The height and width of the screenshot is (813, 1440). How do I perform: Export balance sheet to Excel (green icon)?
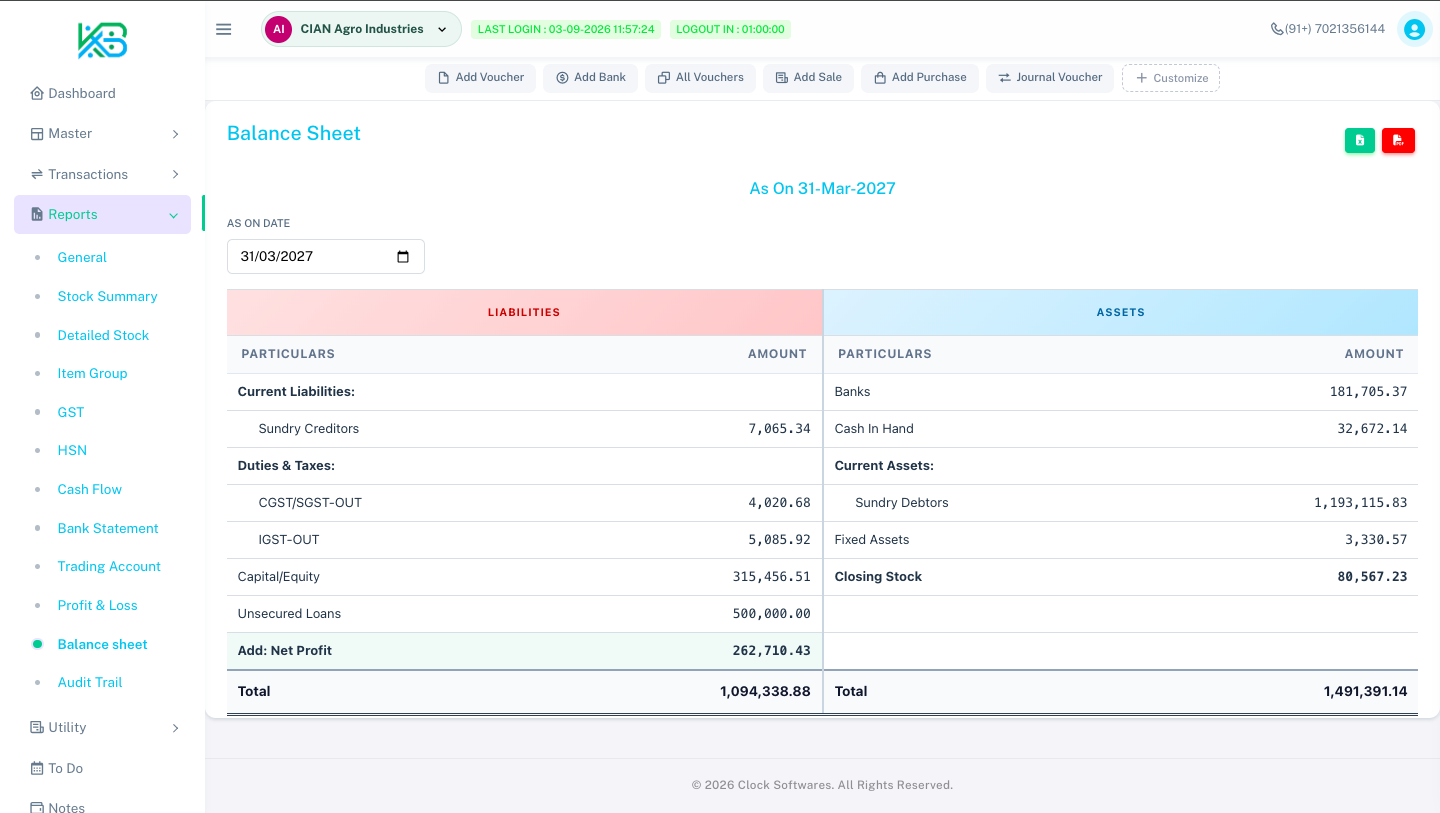[x=1360, y=141]
